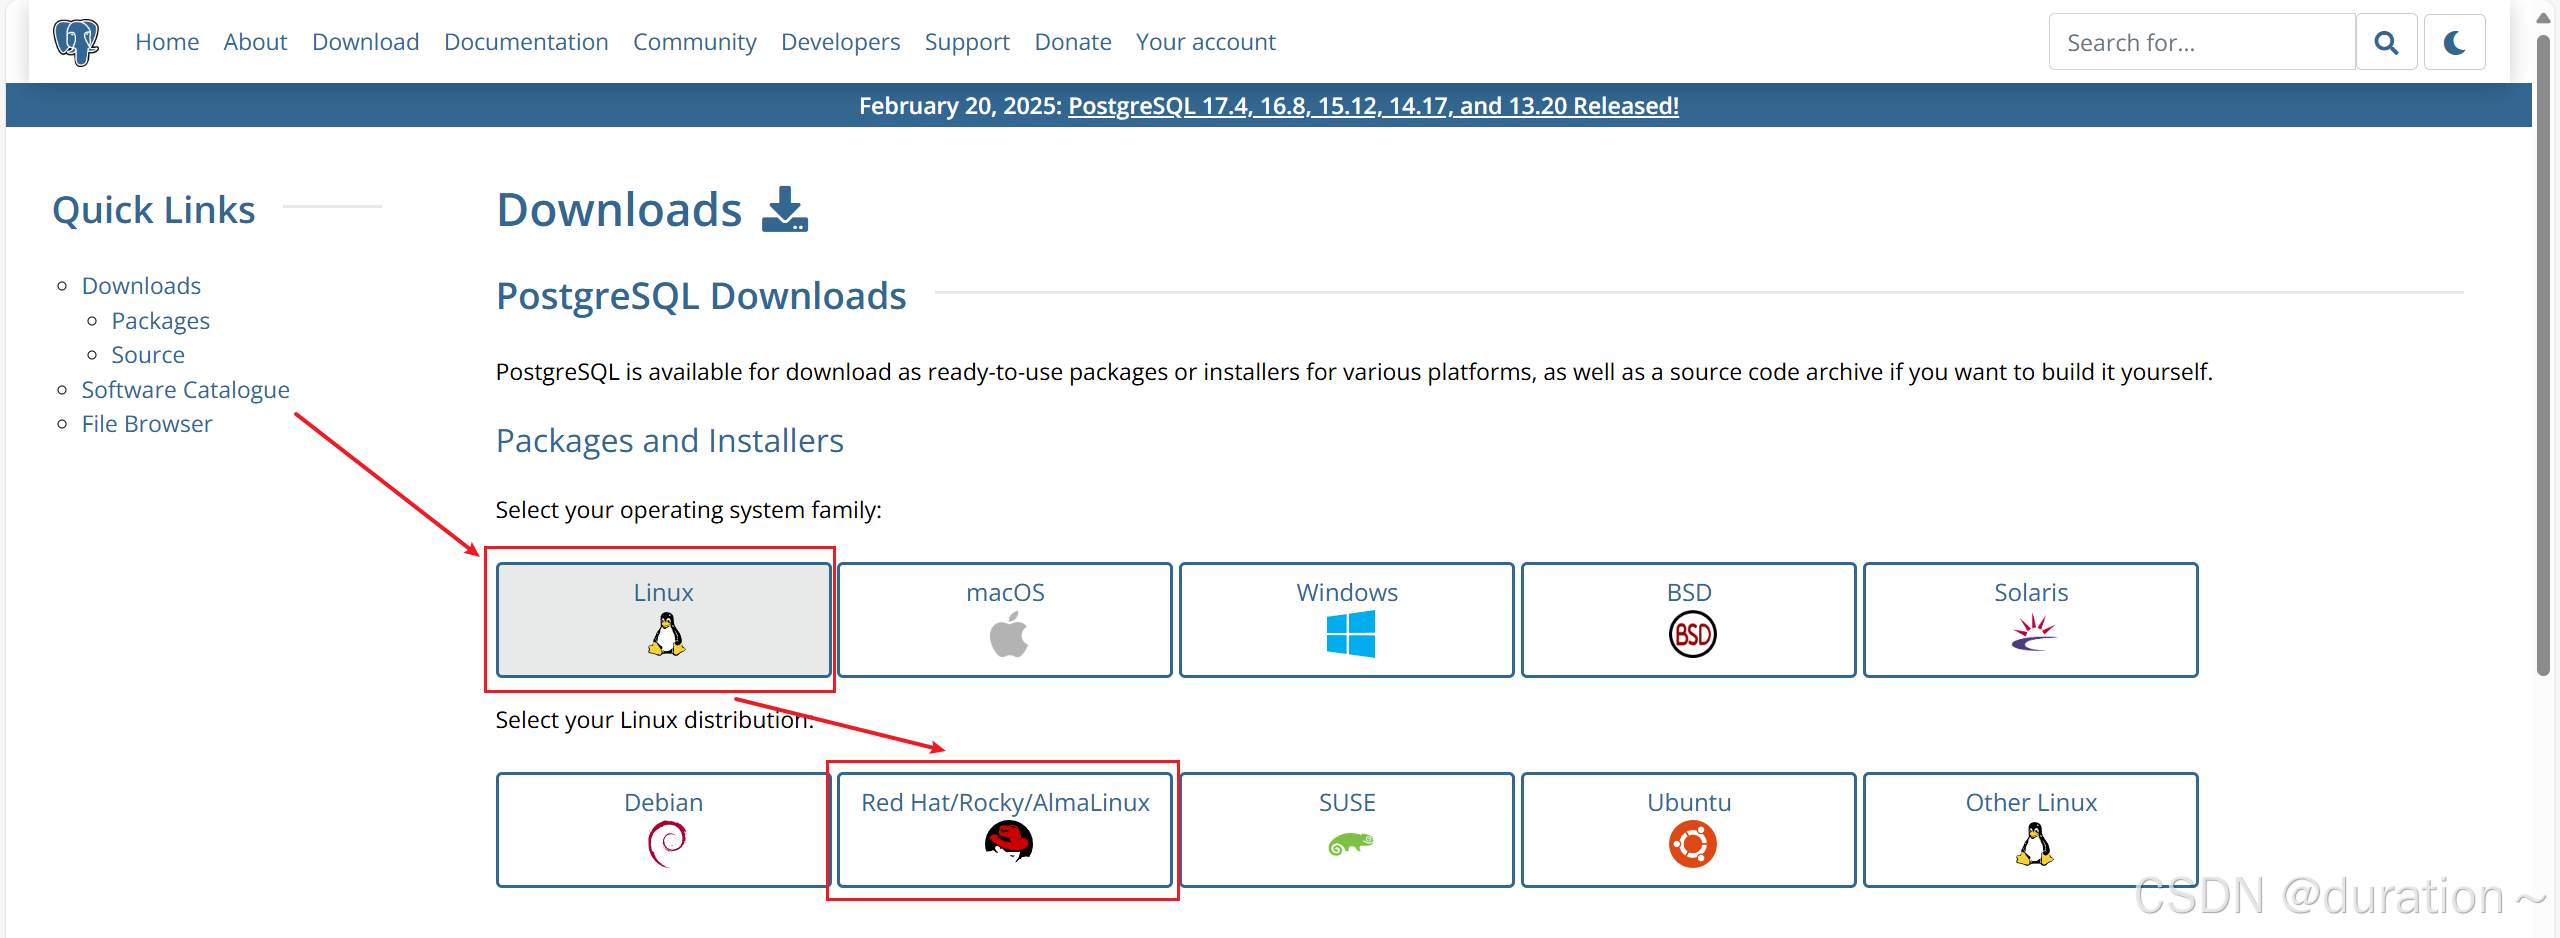Screen dimensions: 2560x938
Task: Choose the macOS label
Action: point(1005,592)
